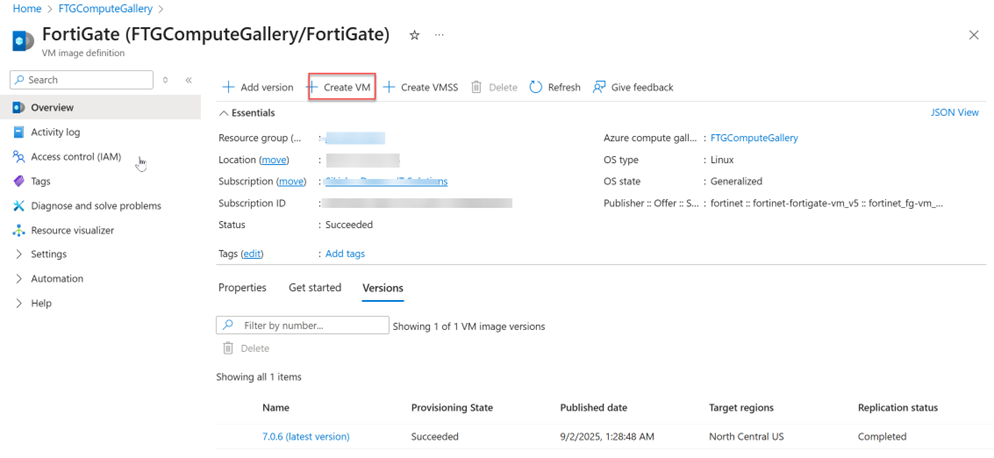Screen dimensions: 994x458
Task: Click the fortinet publisher offer value
Action: click(x=827, y=204)
